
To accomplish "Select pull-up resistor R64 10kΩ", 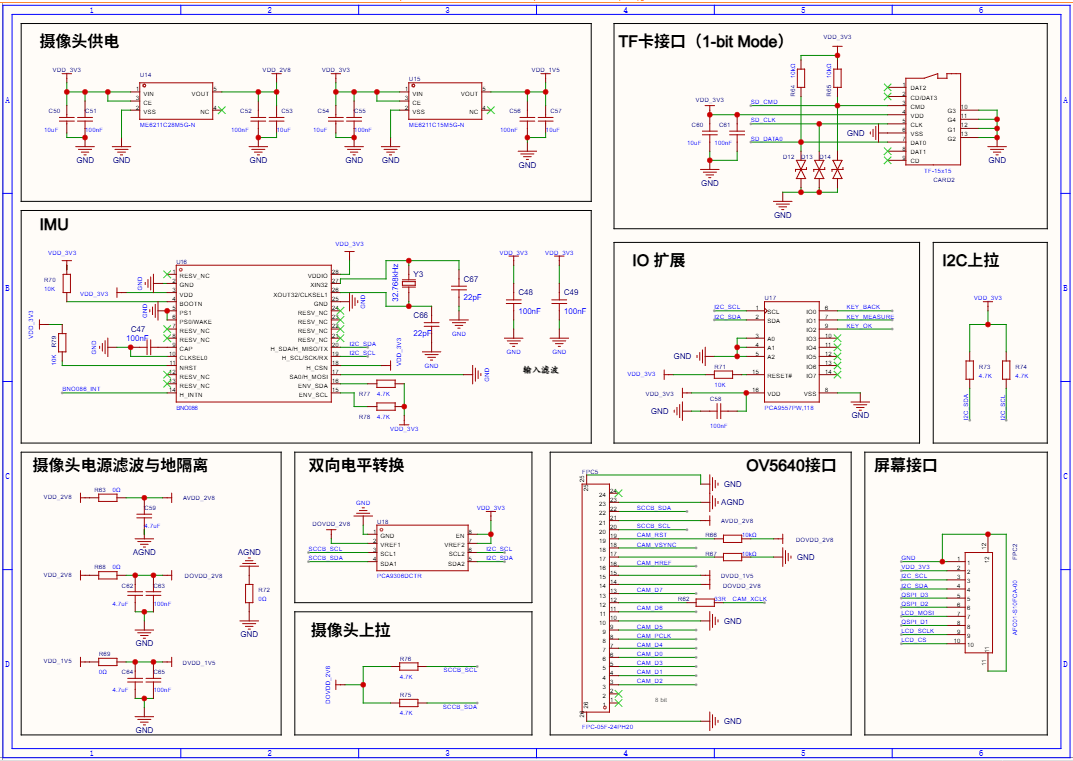I will pos(801,79).
